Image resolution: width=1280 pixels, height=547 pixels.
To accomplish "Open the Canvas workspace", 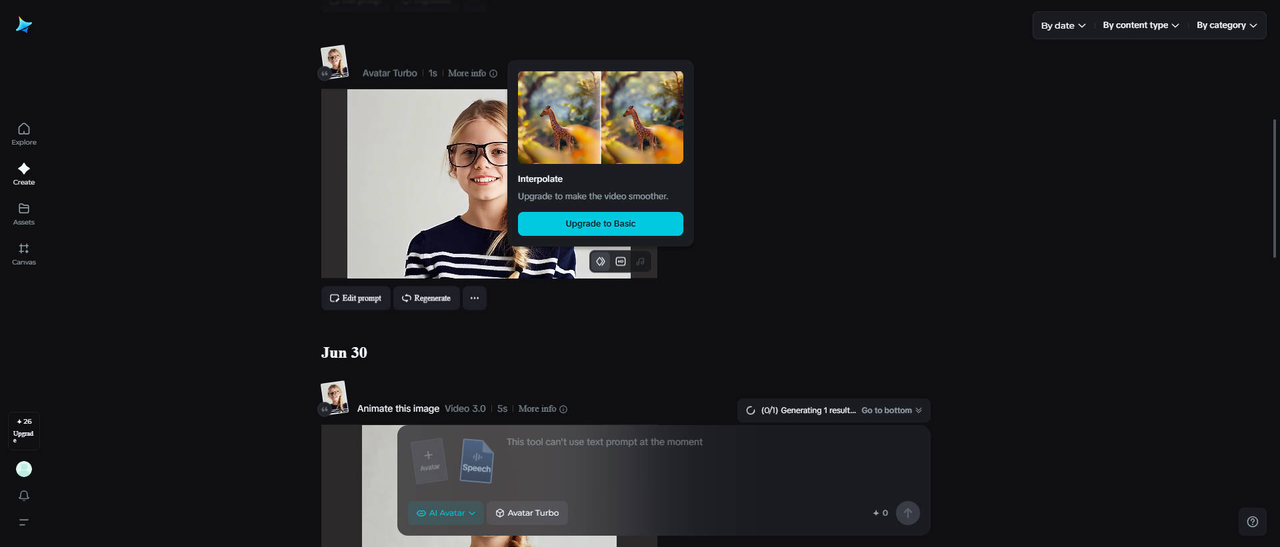I will 24,254.
